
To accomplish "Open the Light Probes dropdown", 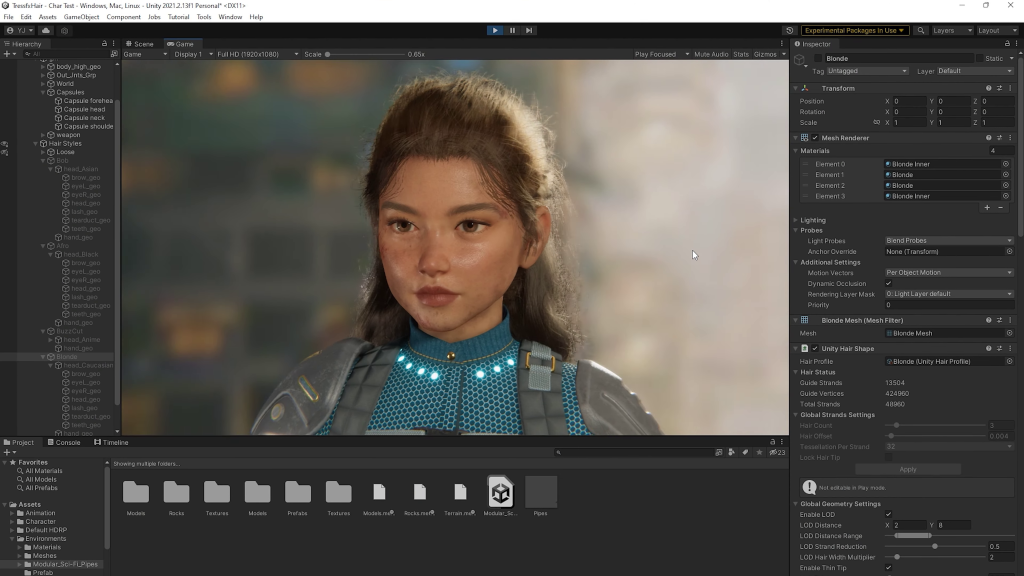I will (x=948, y=240).
